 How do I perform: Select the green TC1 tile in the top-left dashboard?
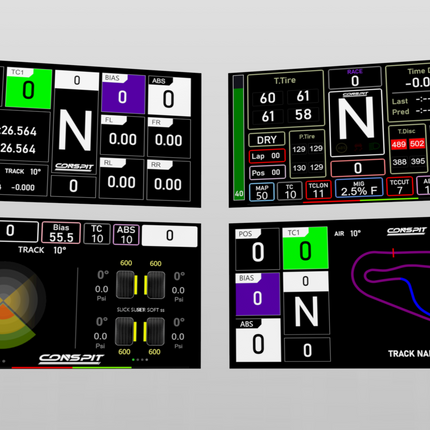29,88
